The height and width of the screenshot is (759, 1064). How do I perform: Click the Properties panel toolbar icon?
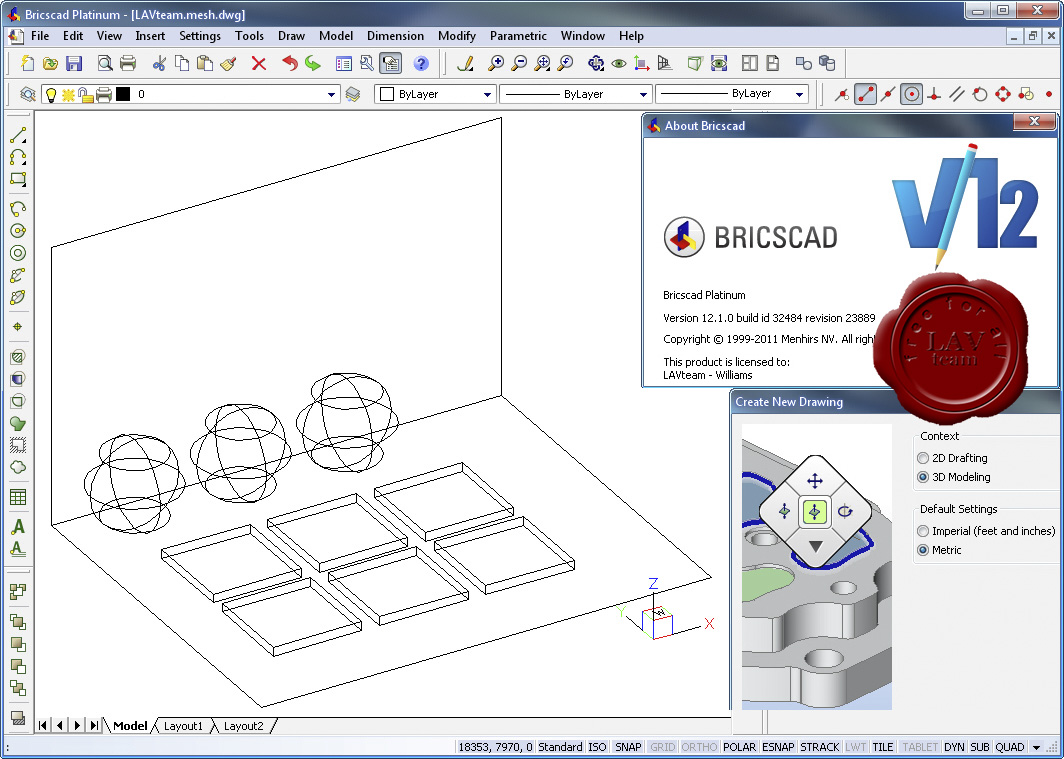point(390,63)
